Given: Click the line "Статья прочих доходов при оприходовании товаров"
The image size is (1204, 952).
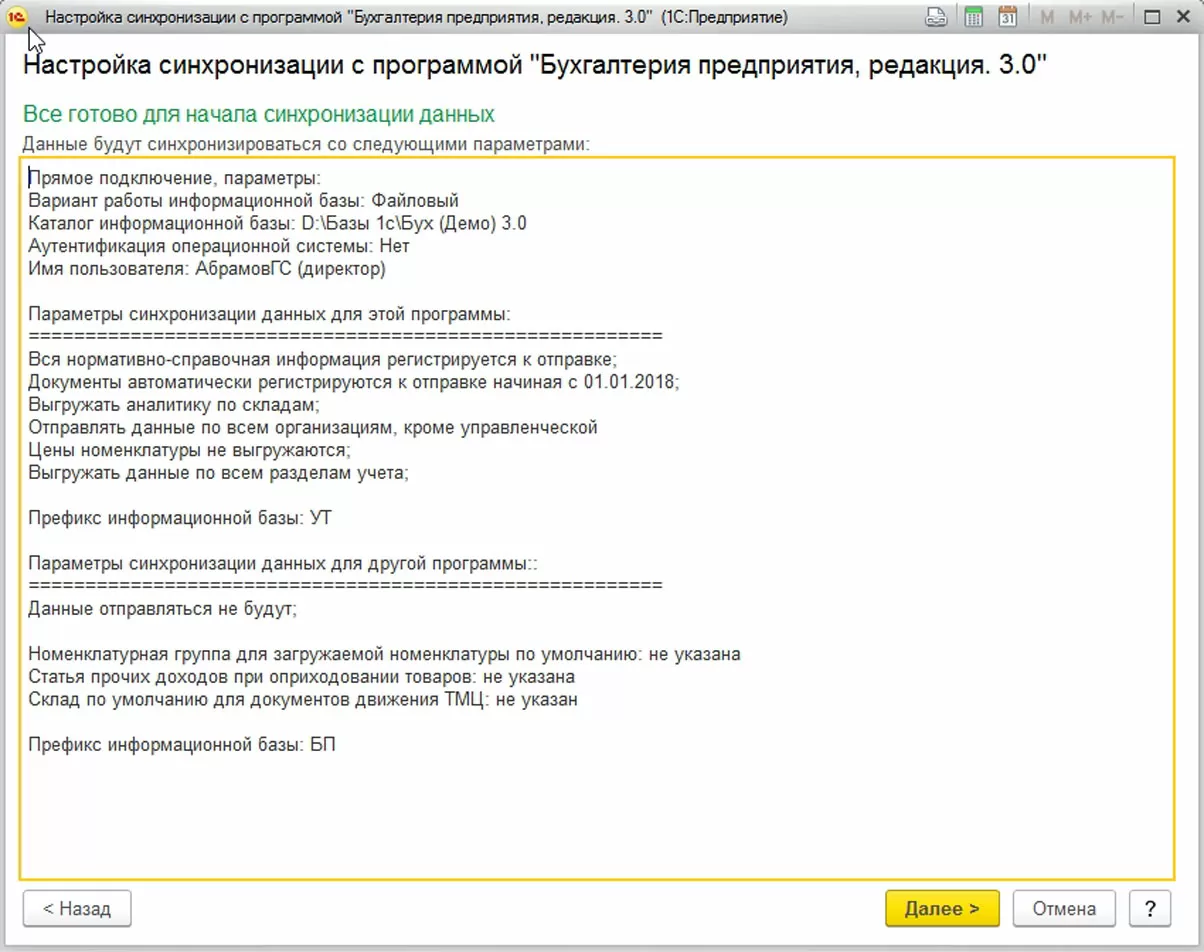Looking at the screenshot, I should click(302, 677).
